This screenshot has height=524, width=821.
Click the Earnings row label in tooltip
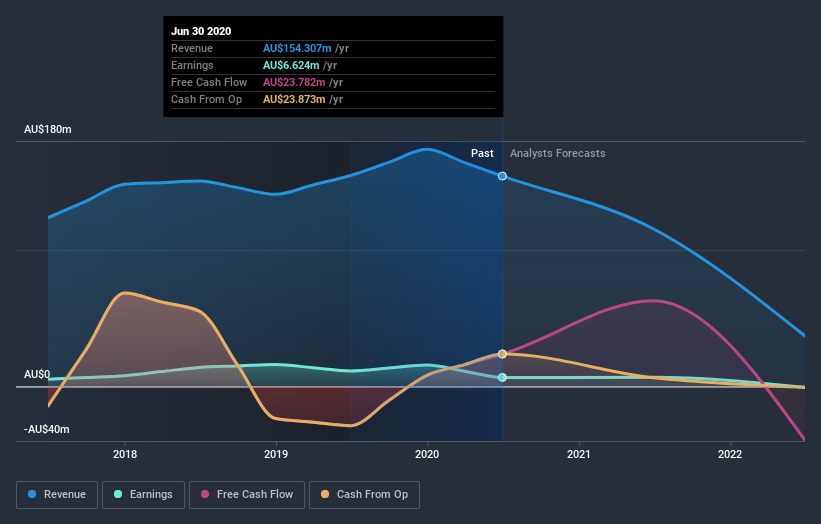[x=192, y=65]
